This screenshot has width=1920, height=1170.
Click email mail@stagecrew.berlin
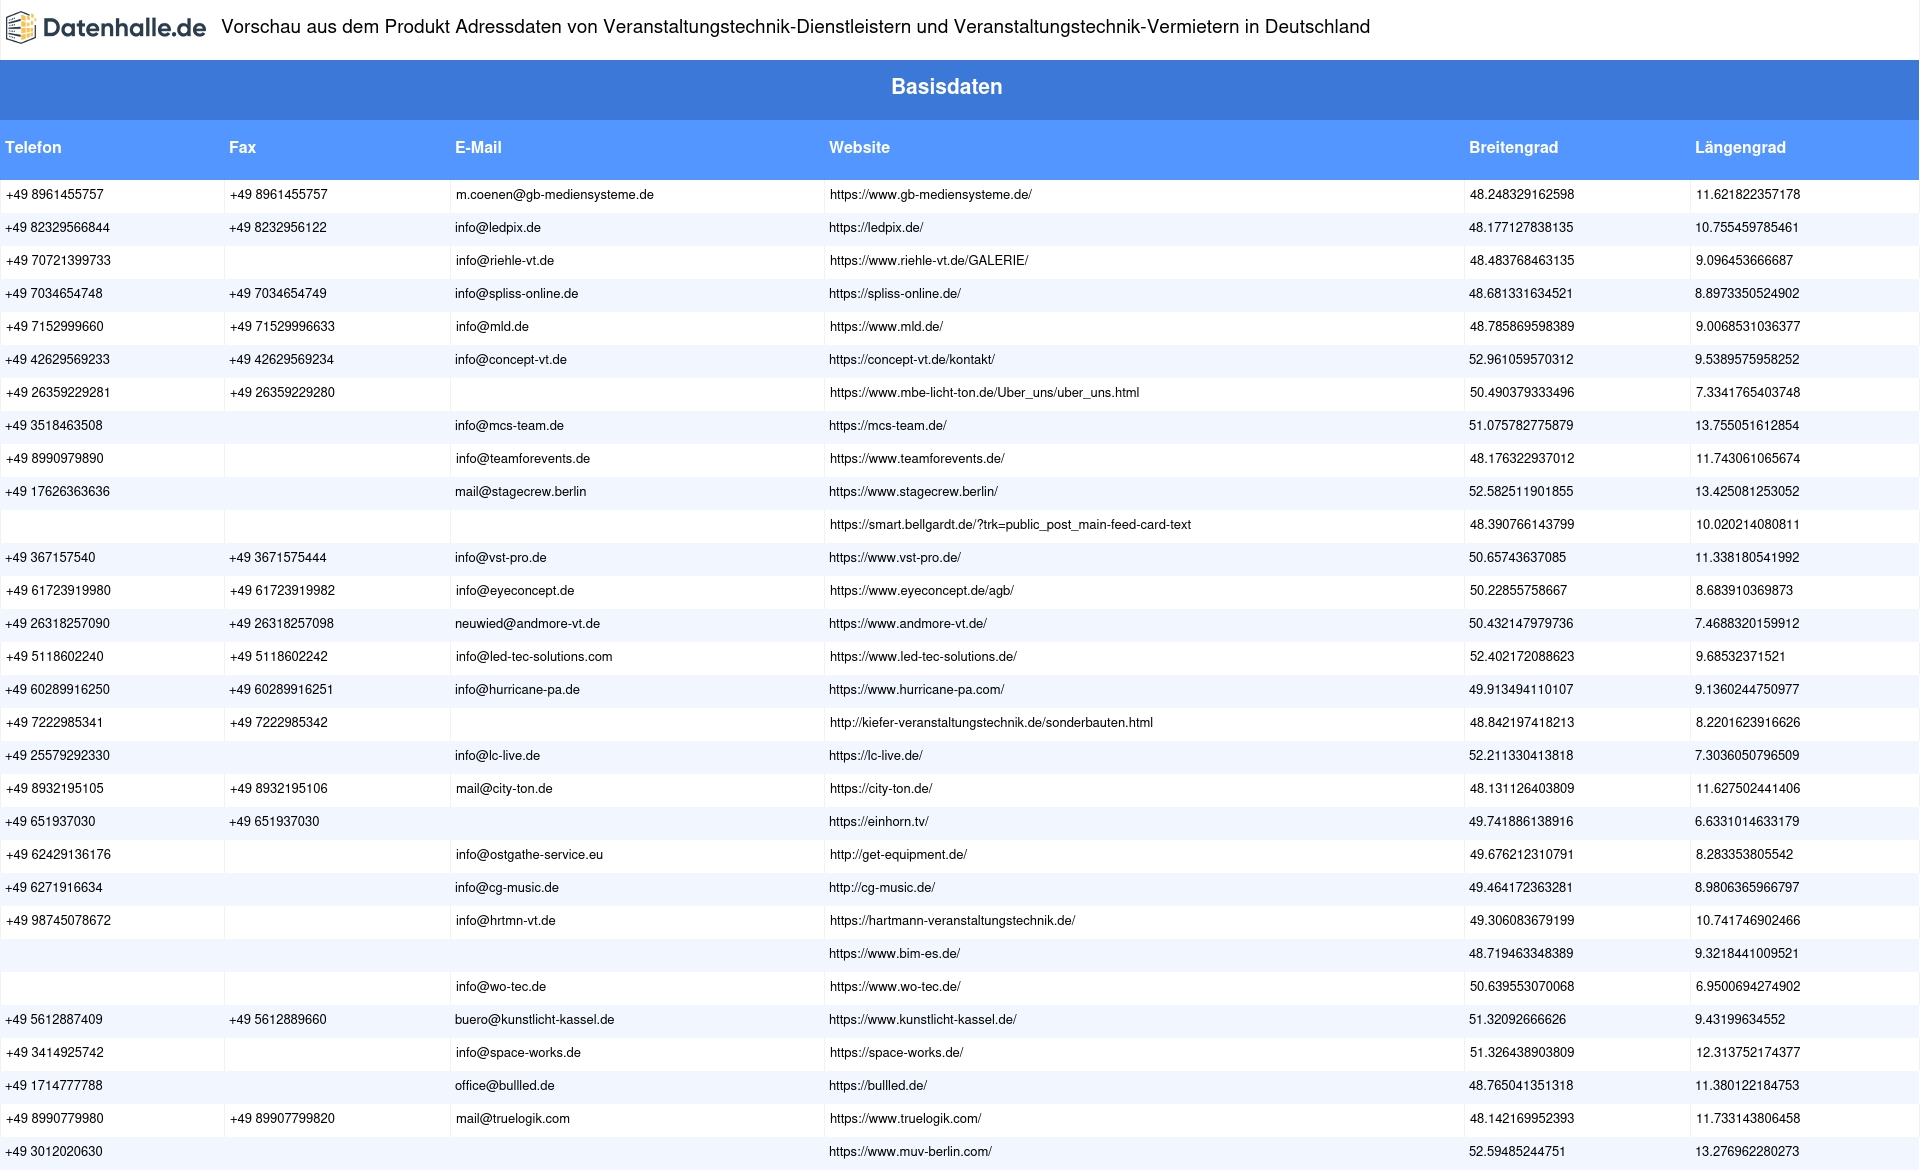(x=521, y=492)
